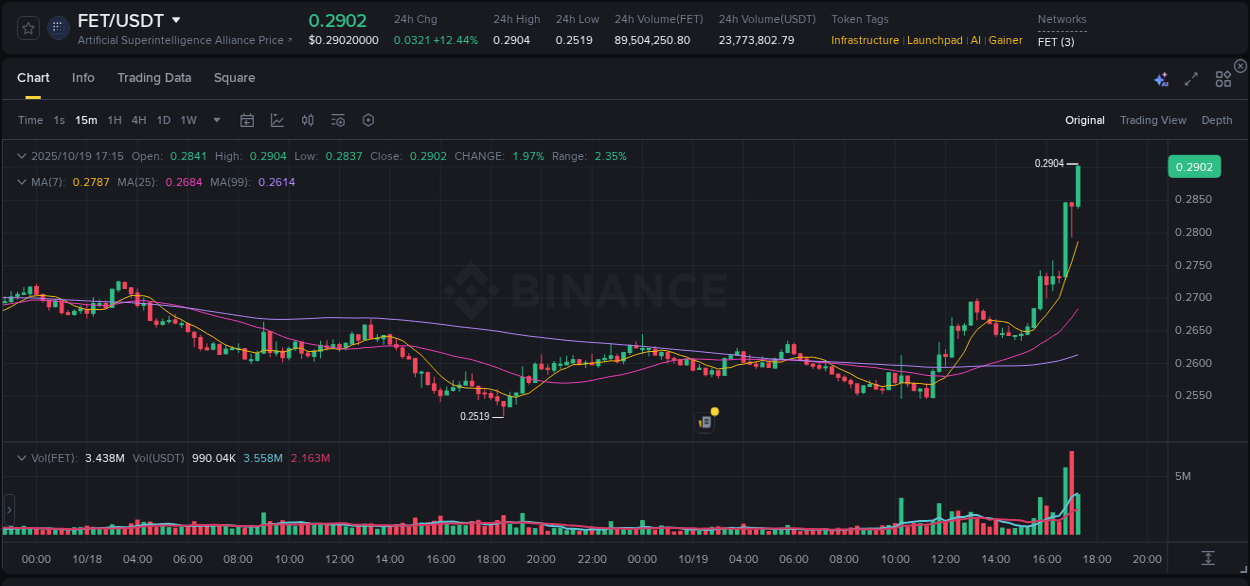Click the go-to-date calendar icon
Screen dimensions: 1250x586
click(x=247, y=120)
